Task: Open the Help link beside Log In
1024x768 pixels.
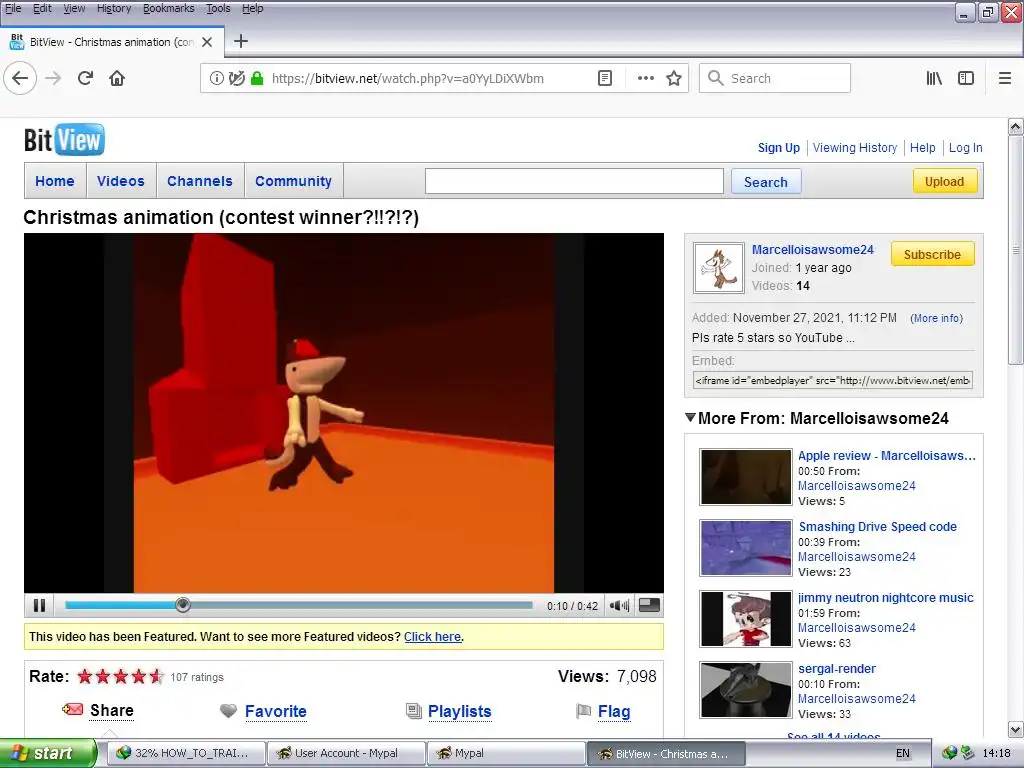Action: (923, 148)
